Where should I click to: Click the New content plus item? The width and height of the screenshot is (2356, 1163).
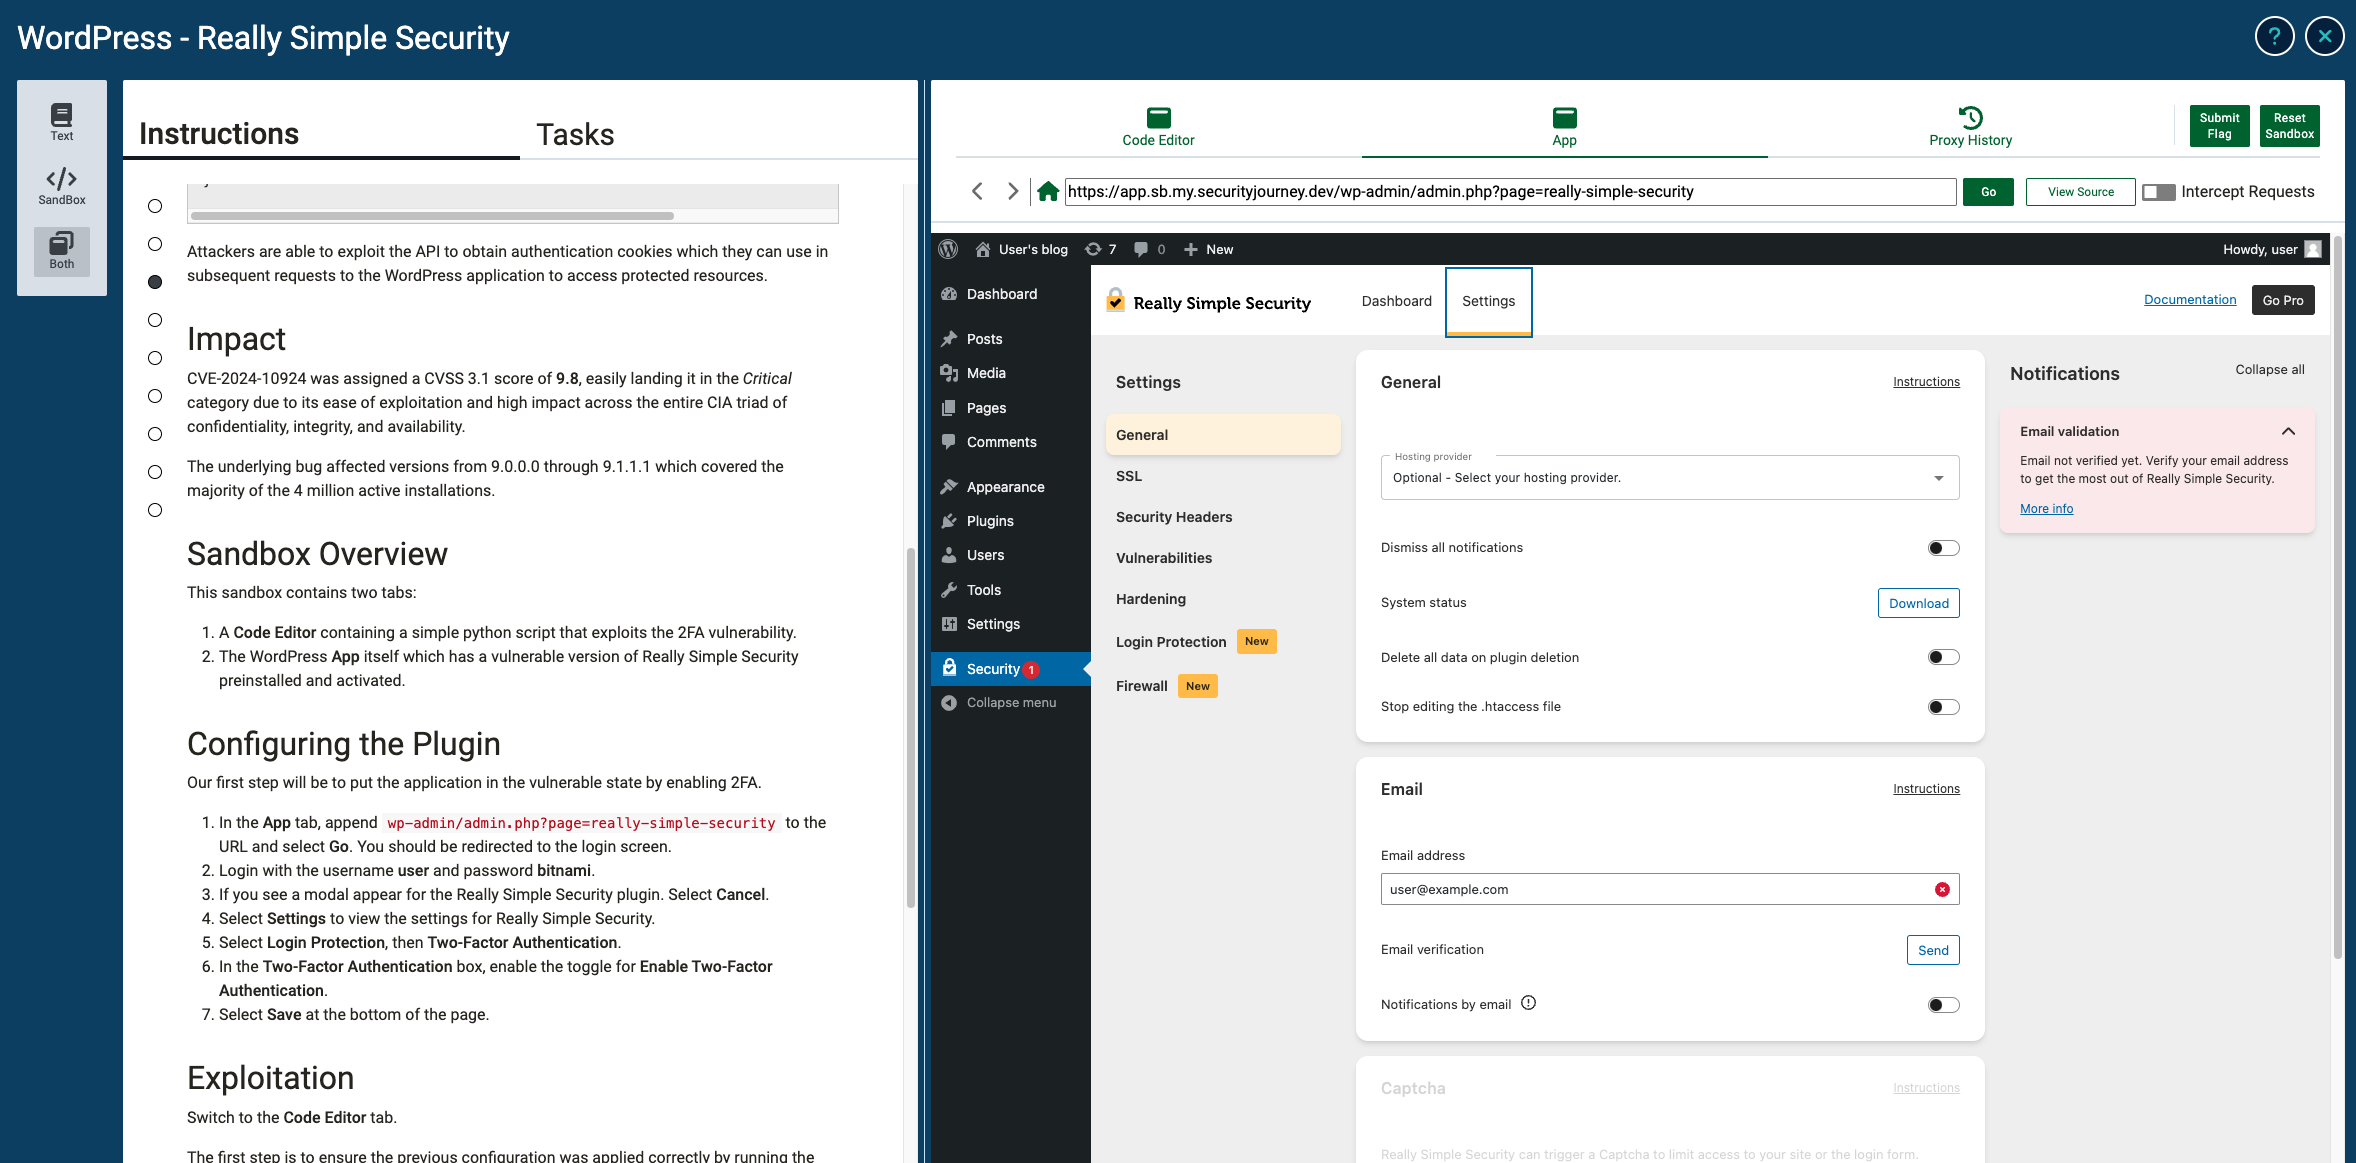(1208, 249)
